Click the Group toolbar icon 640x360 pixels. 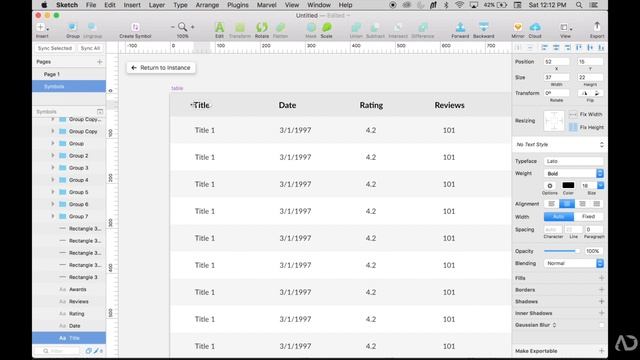72,27
